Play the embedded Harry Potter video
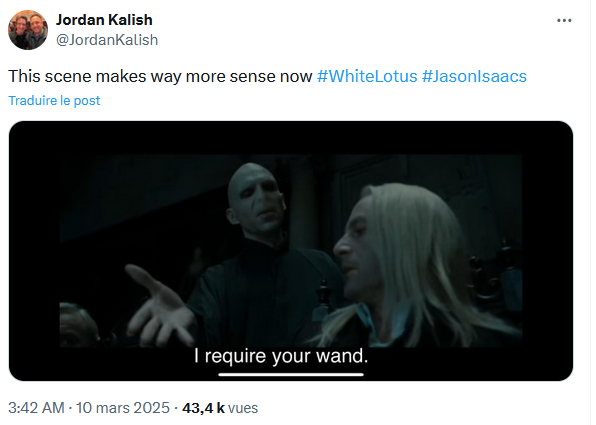596x425 pixels. click(291, 251)
